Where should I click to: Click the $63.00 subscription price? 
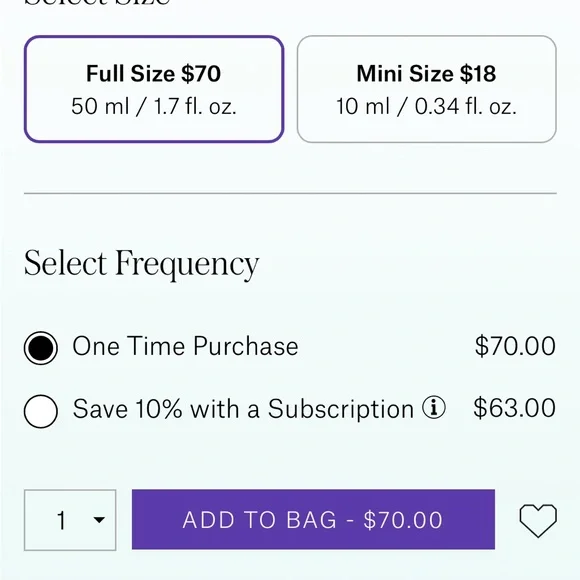click(x=515, y=408)
